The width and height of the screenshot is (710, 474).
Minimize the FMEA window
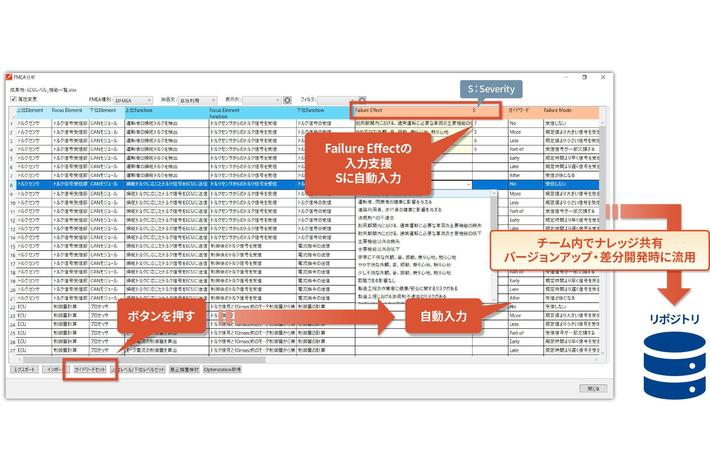coord(566,77)
